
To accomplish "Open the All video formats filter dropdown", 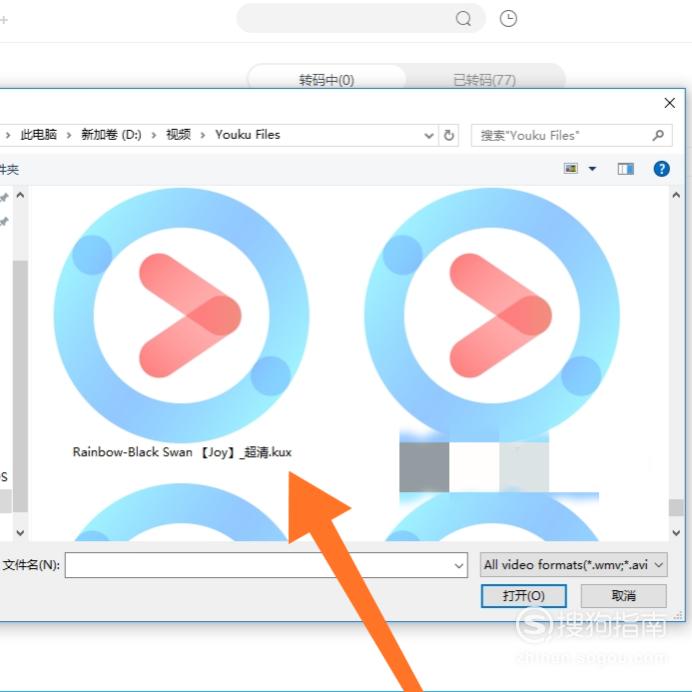I will tap(573, 565).
